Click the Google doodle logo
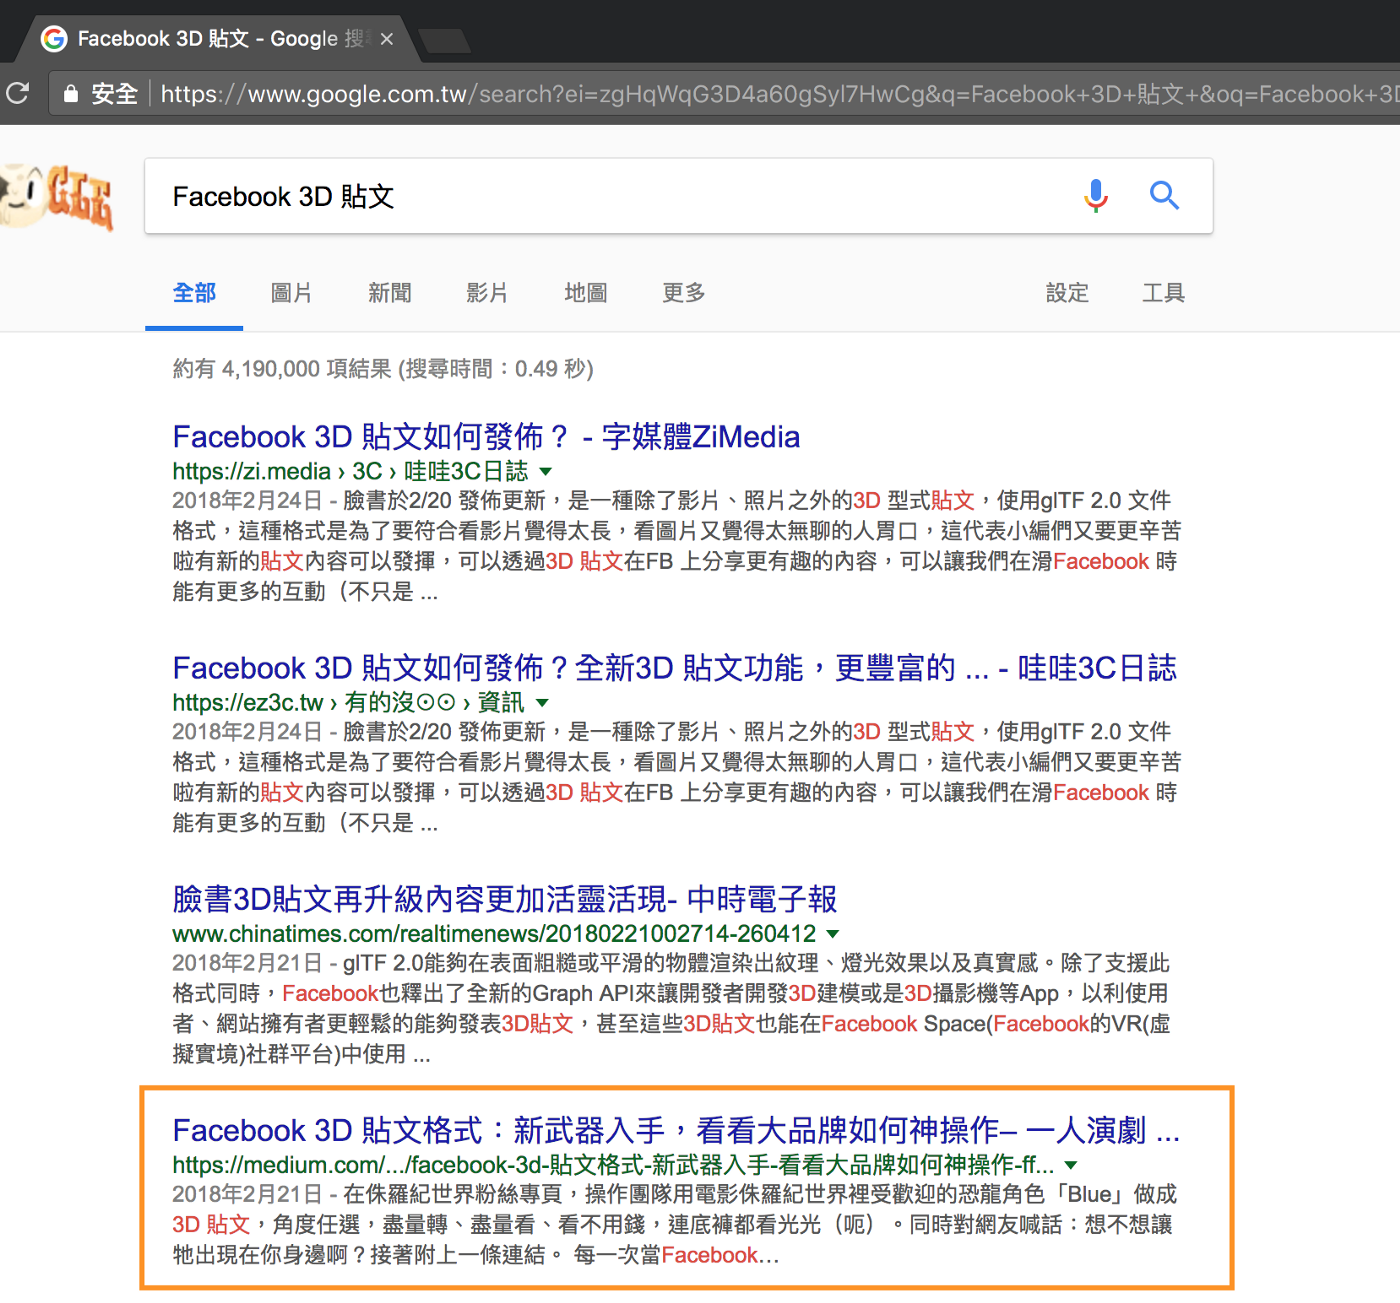The image size is (1400, 1303). (x=57, y=196)
